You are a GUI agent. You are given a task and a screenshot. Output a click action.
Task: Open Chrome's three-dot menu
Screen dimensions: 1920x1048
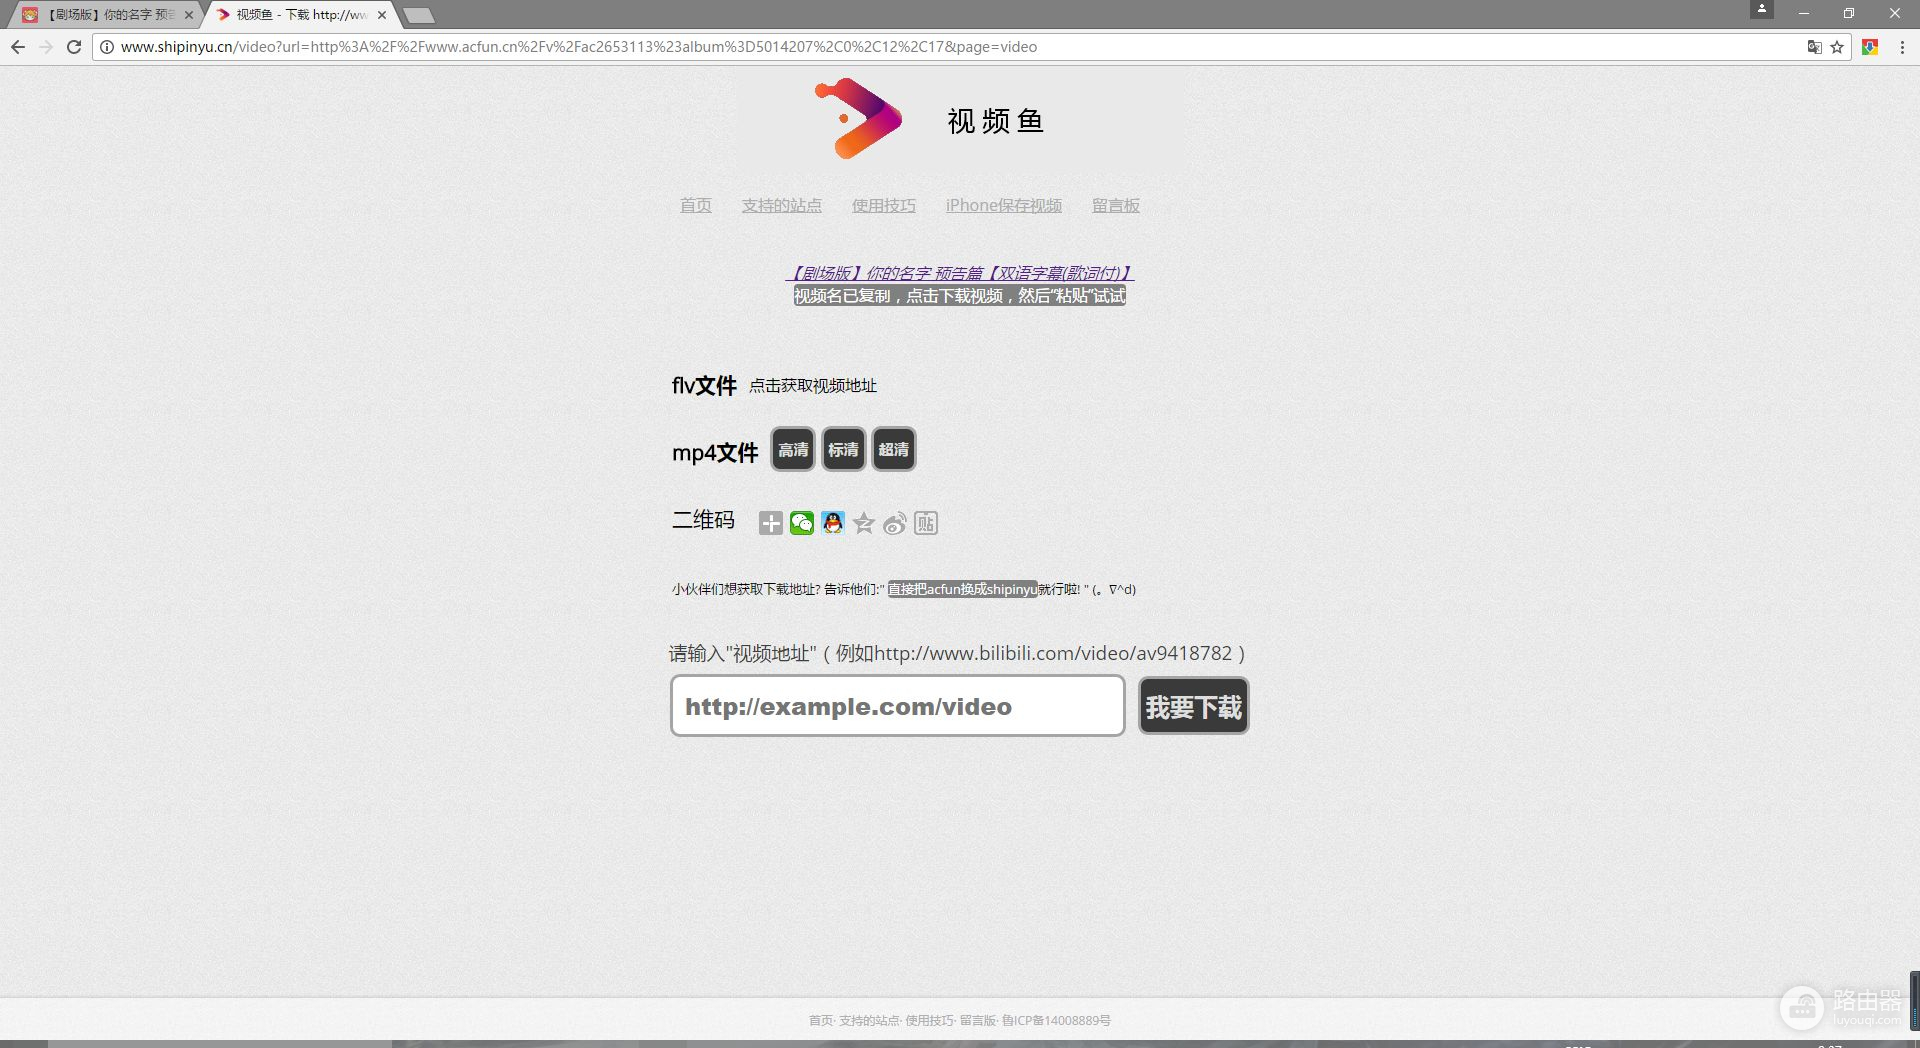pyautogui.click(x=1902, y=47)
